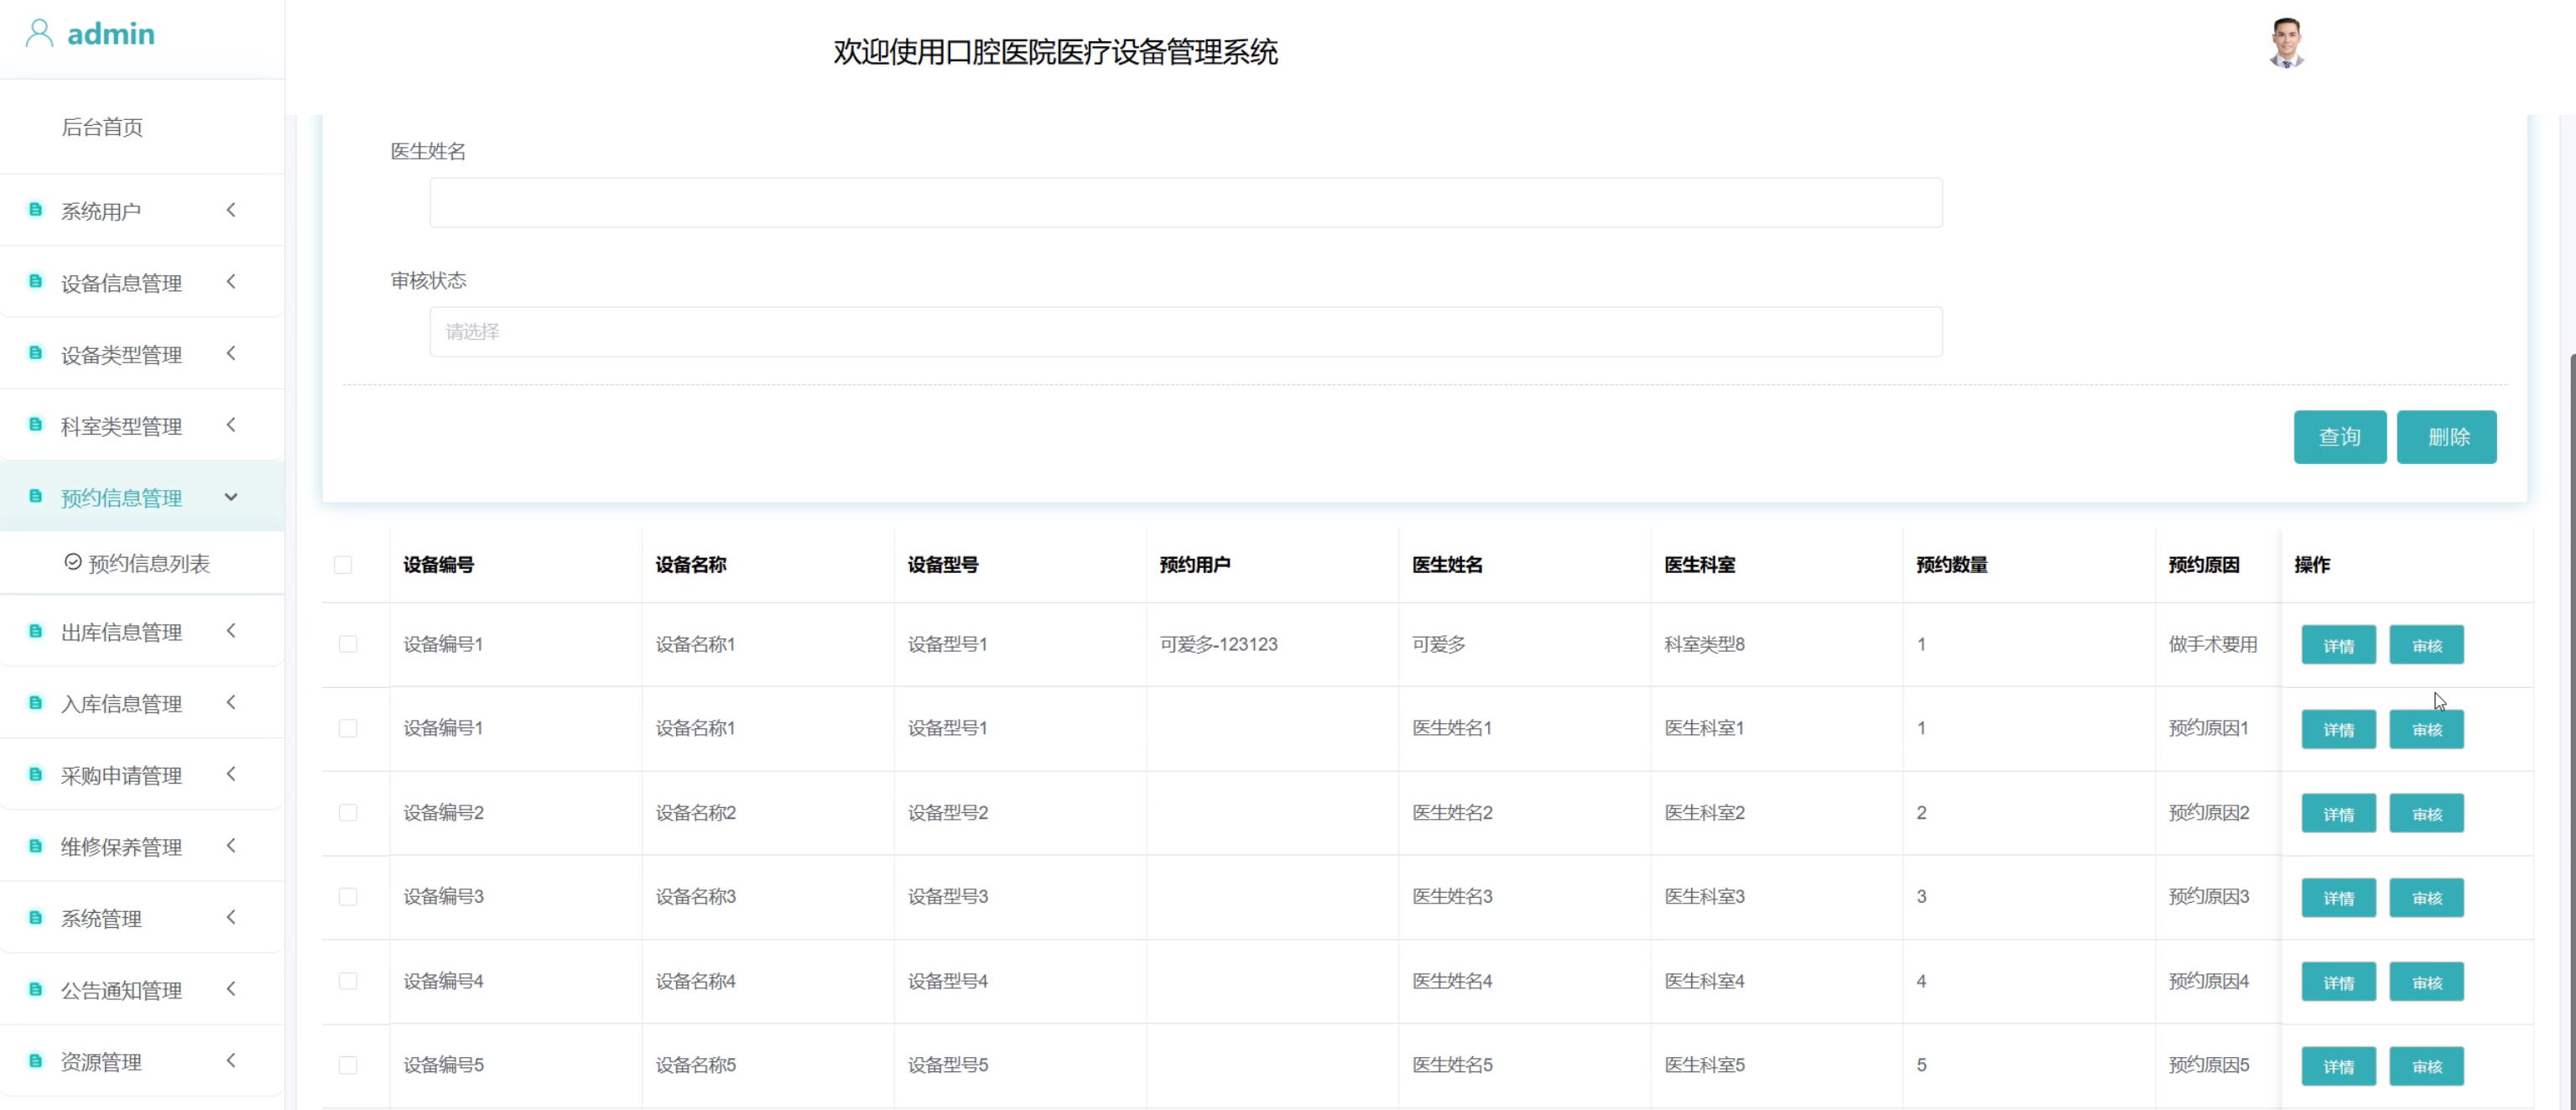View 详情 for 预约原因1 row

tap(2339, 729)
